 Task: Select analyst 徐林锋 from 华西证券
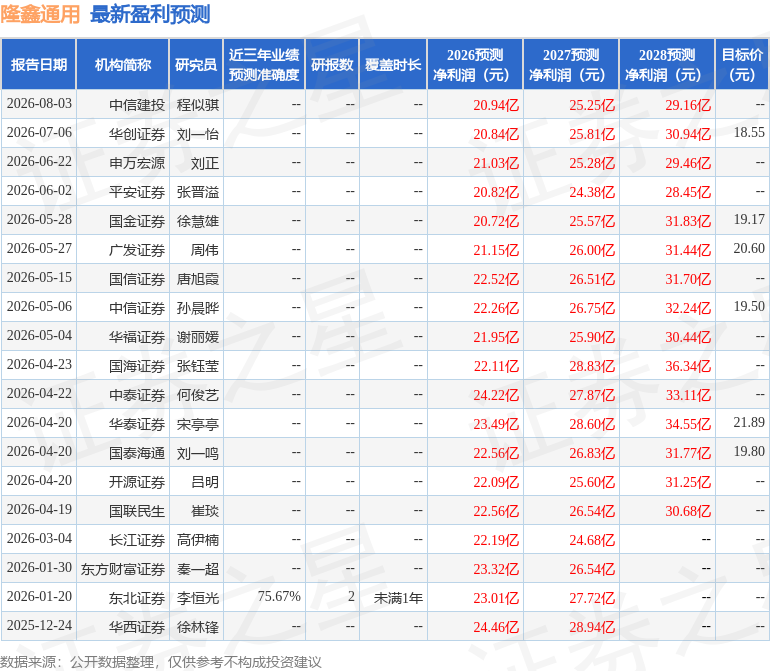(x=197, y=627)
